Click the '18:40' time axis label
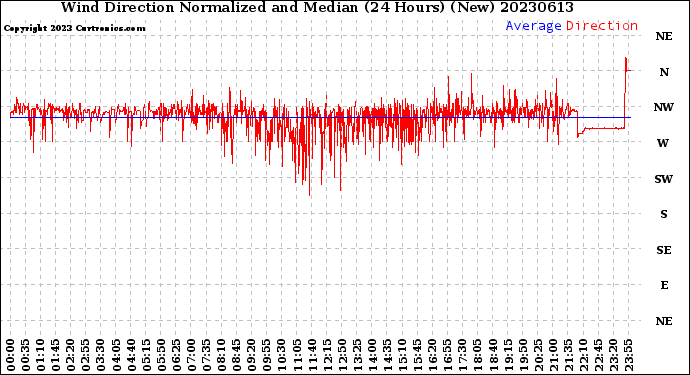 click(x=493, y=355)
